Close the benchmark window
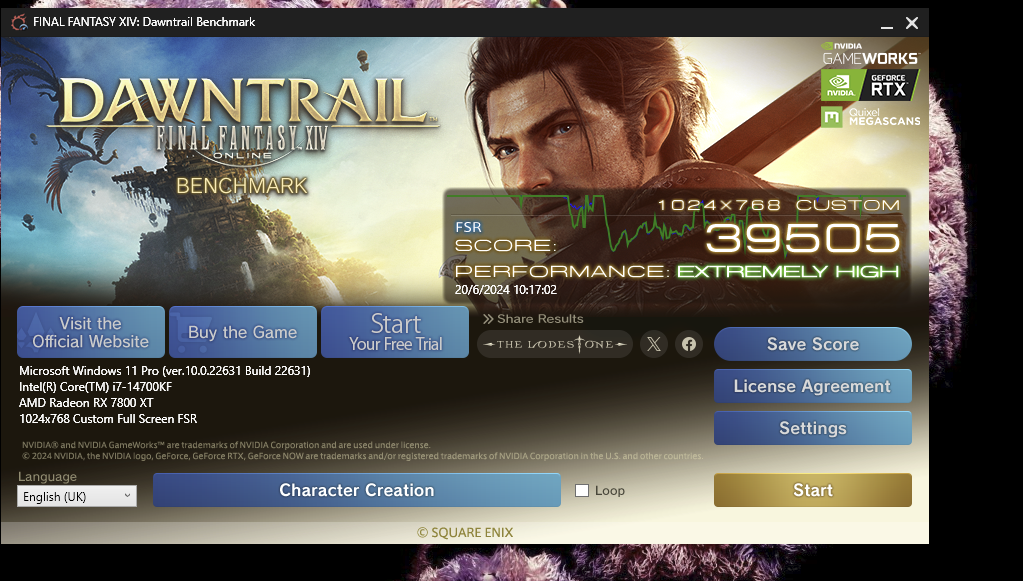 pyautogui.click(x=912, y=23)
